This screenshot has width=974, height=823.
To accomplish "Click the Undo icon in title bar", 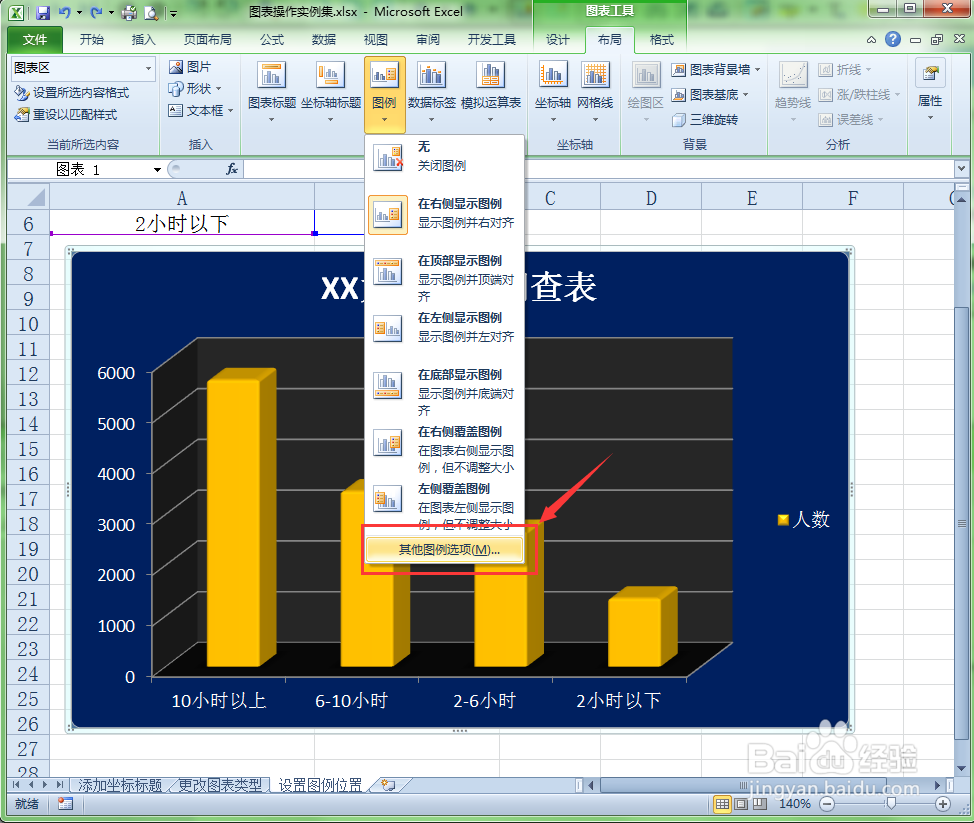I will pos(64,12).
